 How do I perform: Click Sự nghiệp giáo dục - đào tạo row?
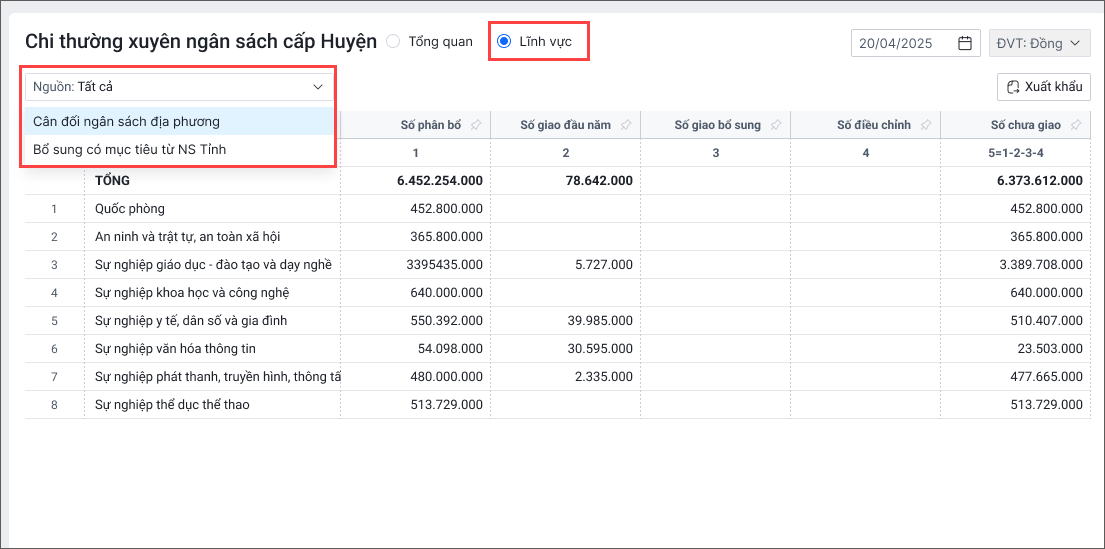[x=212, y=265]
